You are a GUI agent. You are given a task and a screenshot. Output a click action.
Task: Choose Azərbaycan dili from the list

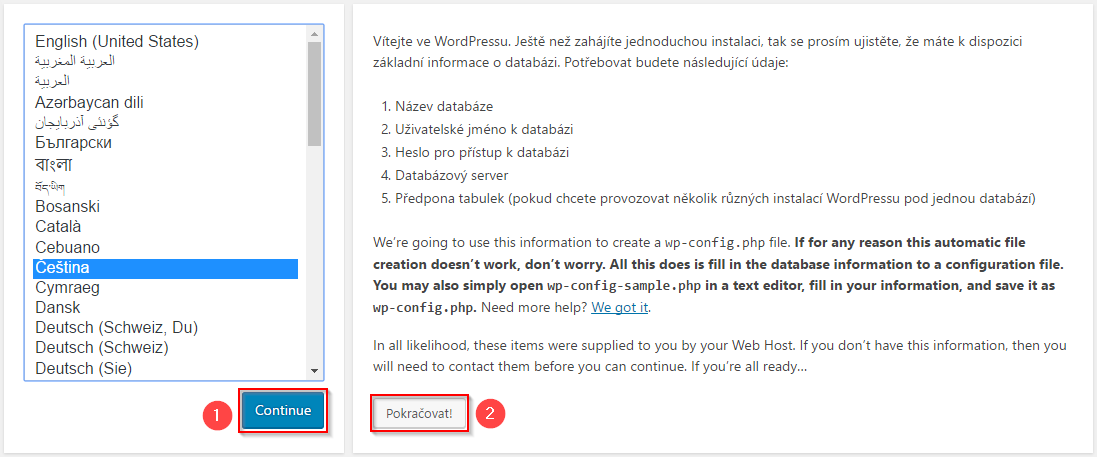96,103
